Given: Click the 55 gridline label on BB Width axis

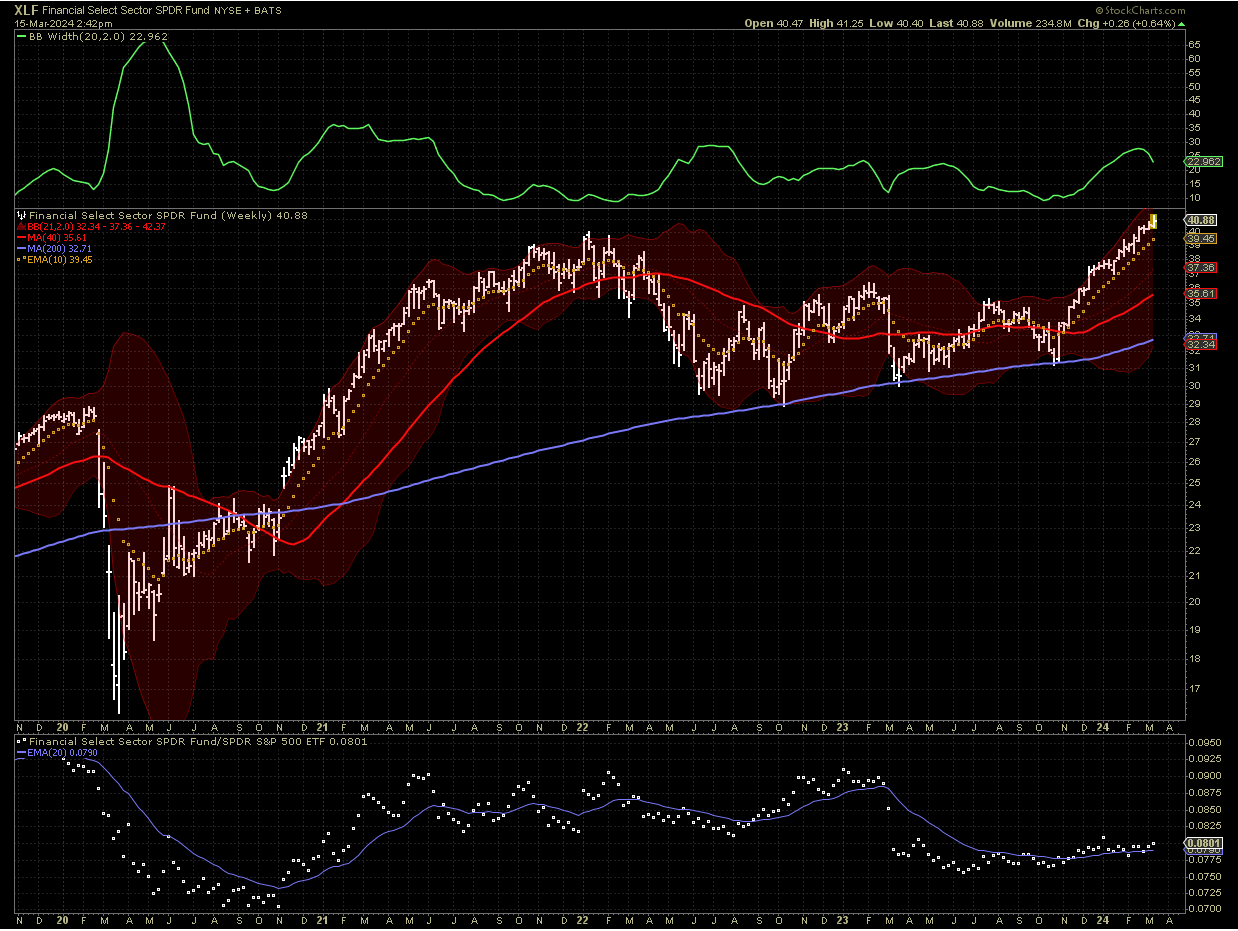Looking at the screenshot, I should (x=1194, y=72).
